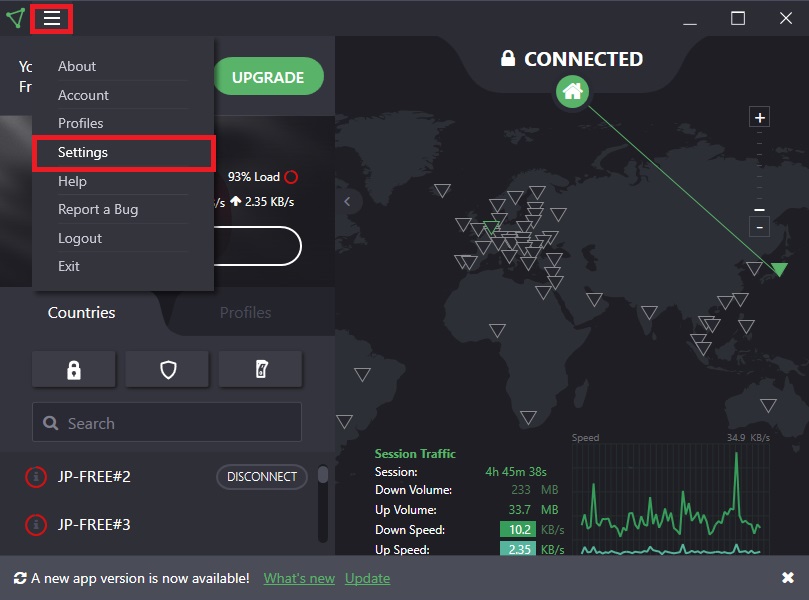Click the lock icon beside CONNECTED

[x=508, y=58]
